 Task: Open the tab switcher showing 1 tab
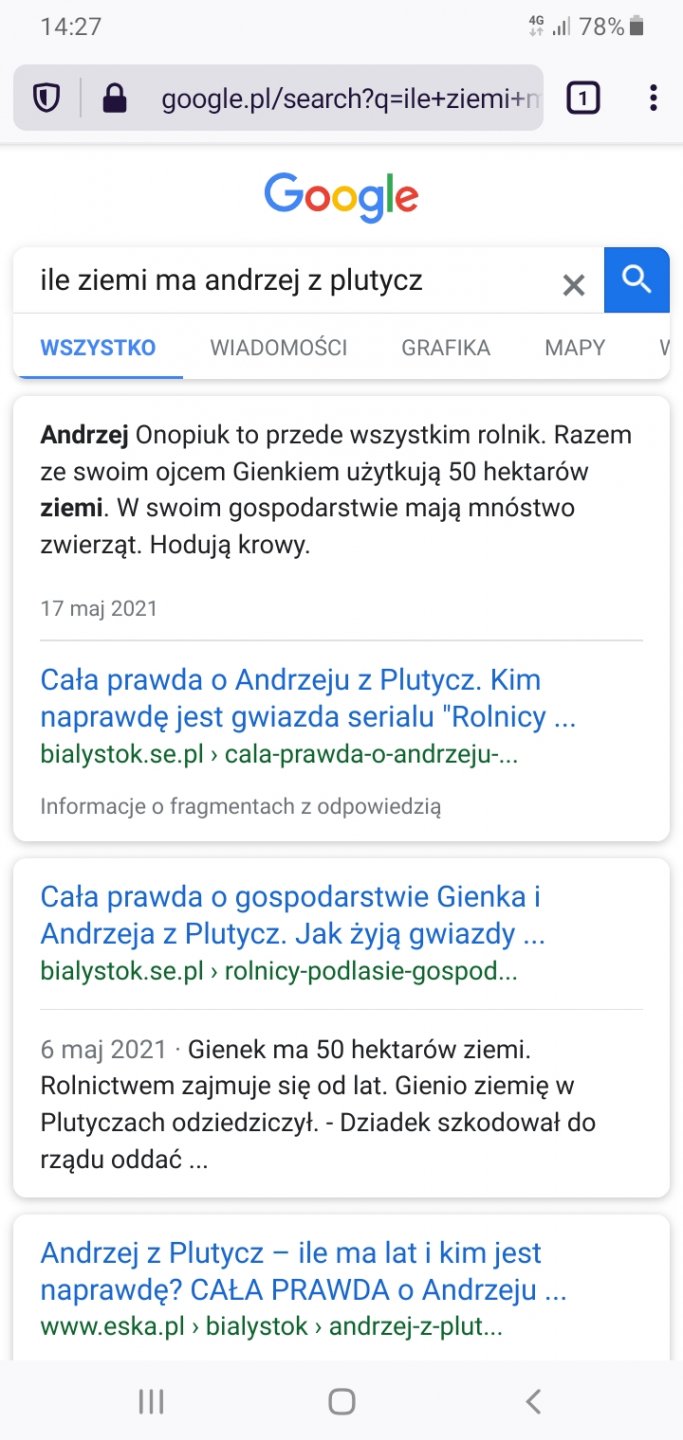pyautogui.click(x=583, y=98)
